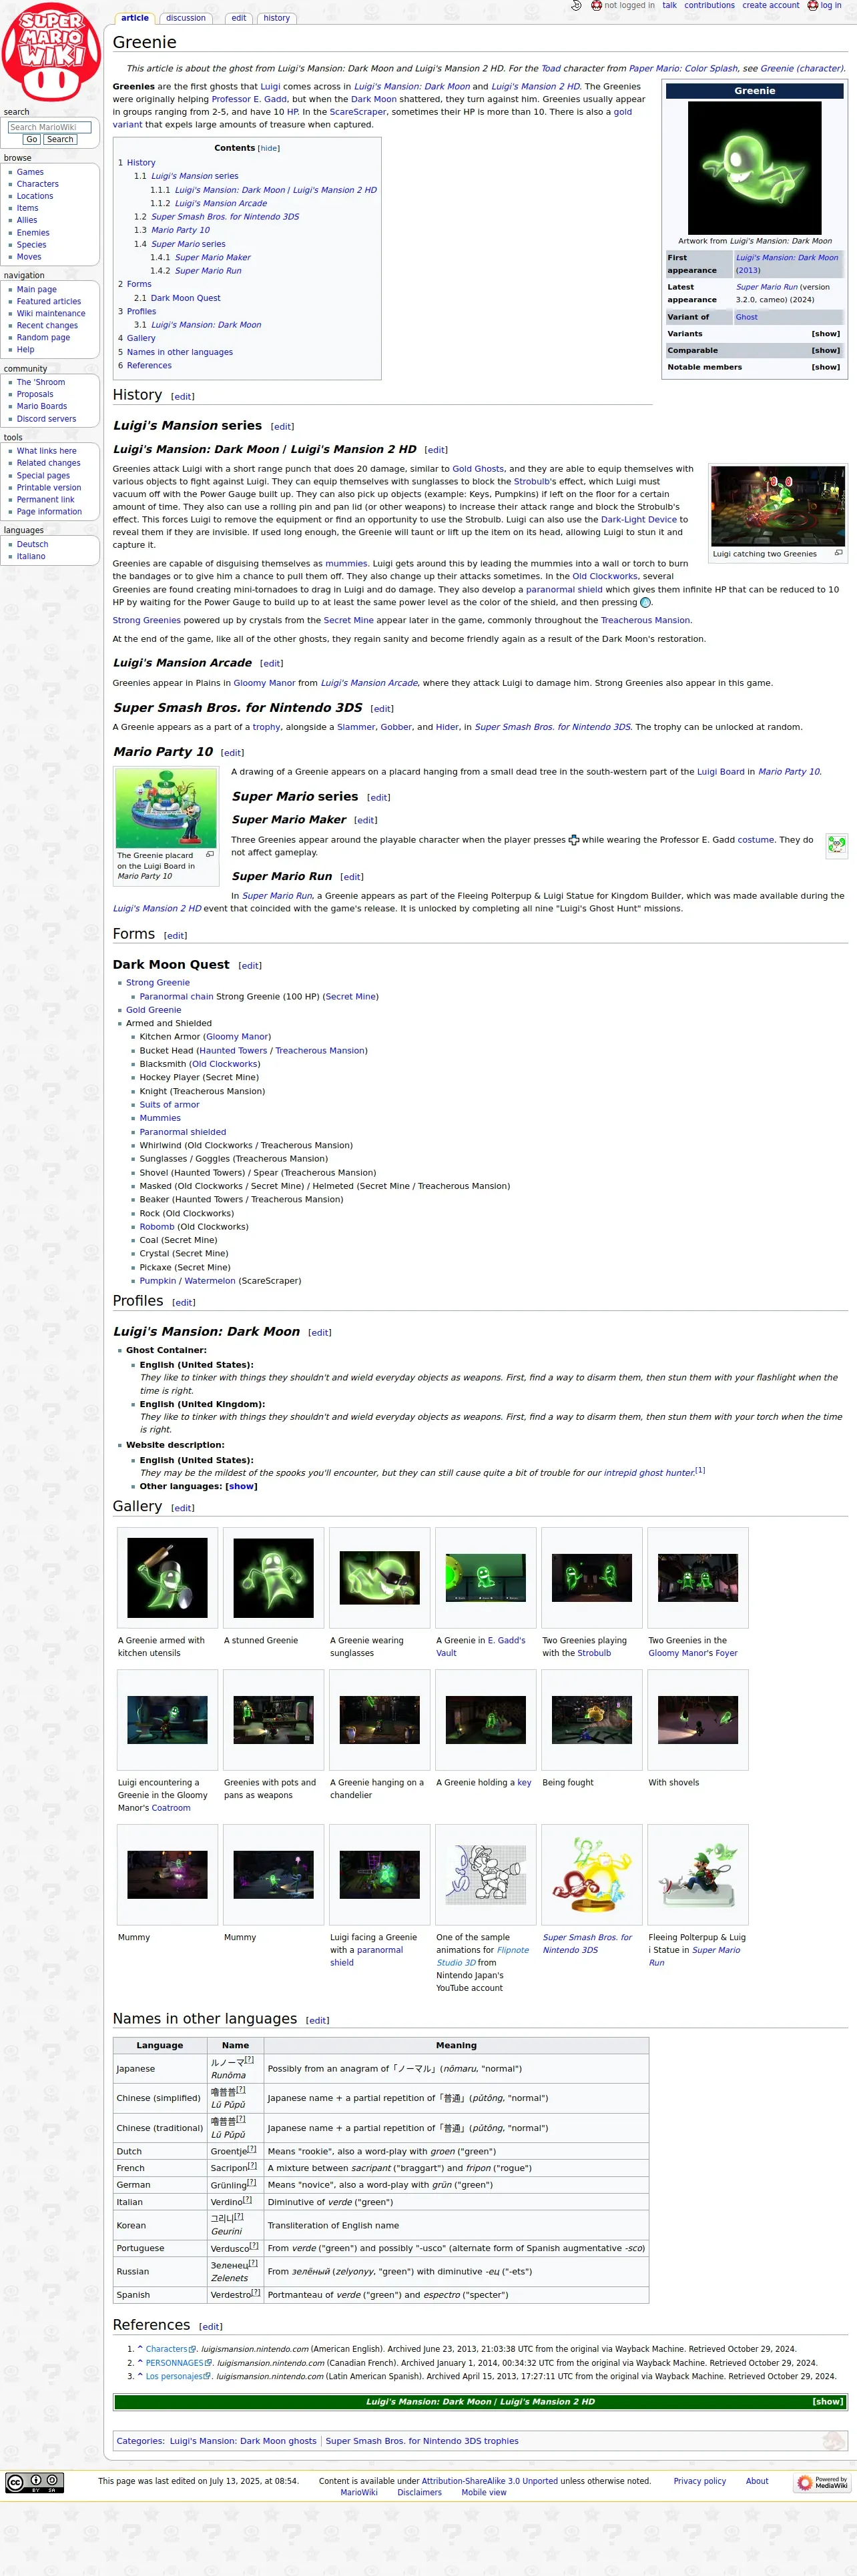Click the Go search button
Image resolution: width=857 pixels, height=2576 pixels.
32,139
